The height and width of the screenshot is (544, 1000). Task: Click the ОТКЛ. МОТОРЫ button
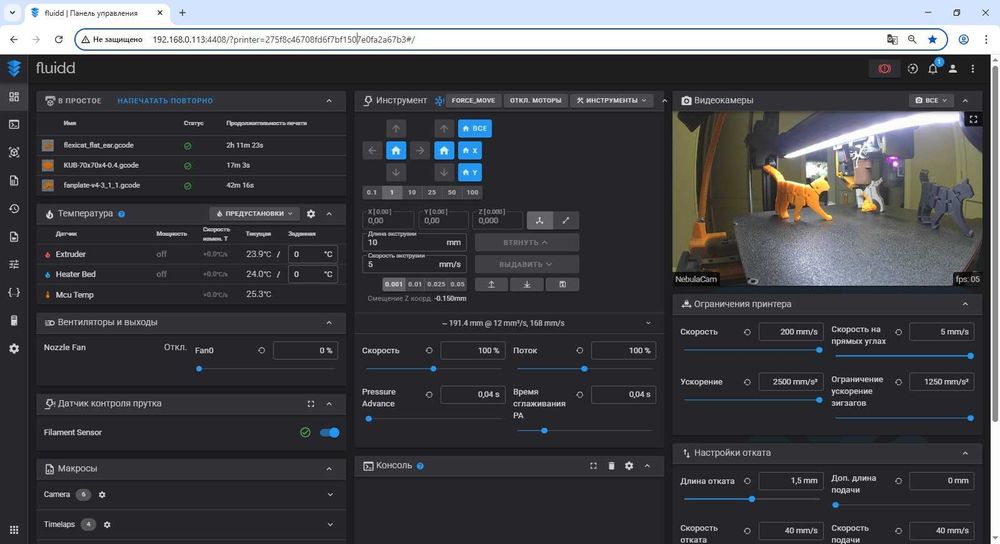tap(534, 101)
